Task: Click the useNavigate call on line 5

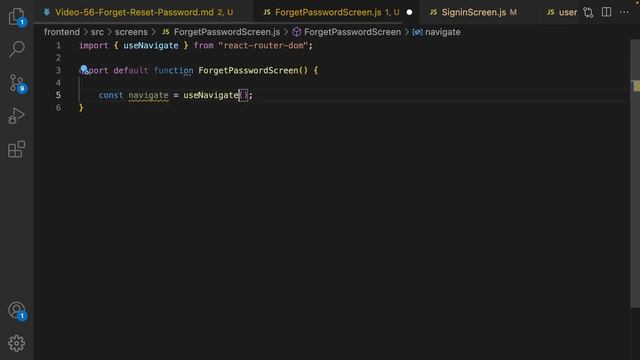Action: point(211,95)
